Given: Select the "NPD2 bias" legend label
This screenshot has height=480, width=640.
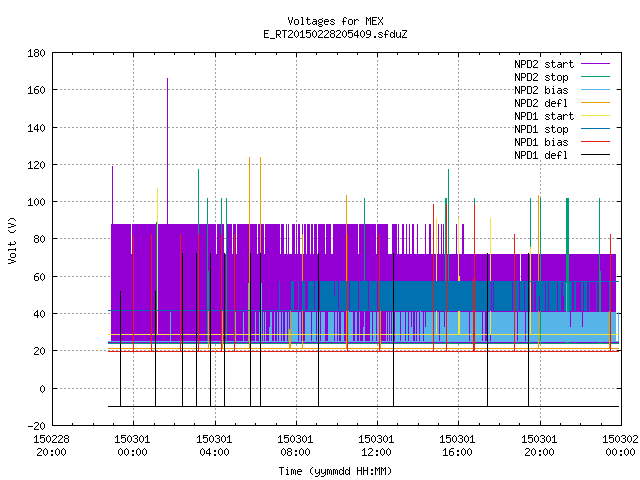Looking at the screenshot, I should 541,90.
